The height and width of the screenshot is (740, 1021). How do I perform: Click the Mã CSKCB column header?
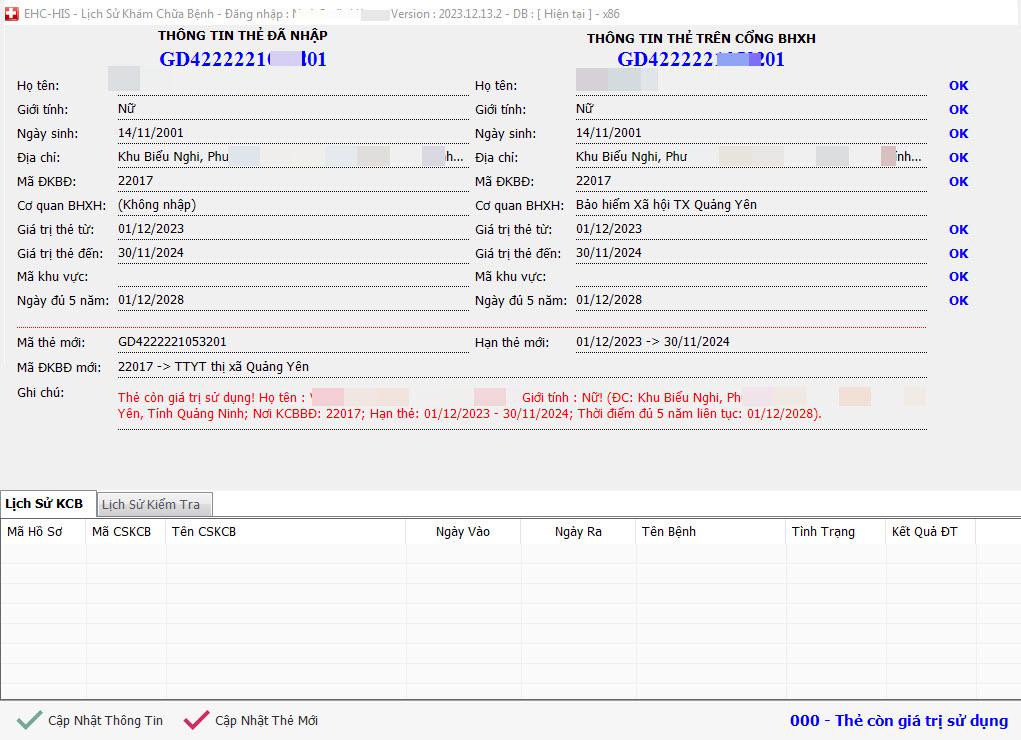pyautogui.click(x=121, y=532)
